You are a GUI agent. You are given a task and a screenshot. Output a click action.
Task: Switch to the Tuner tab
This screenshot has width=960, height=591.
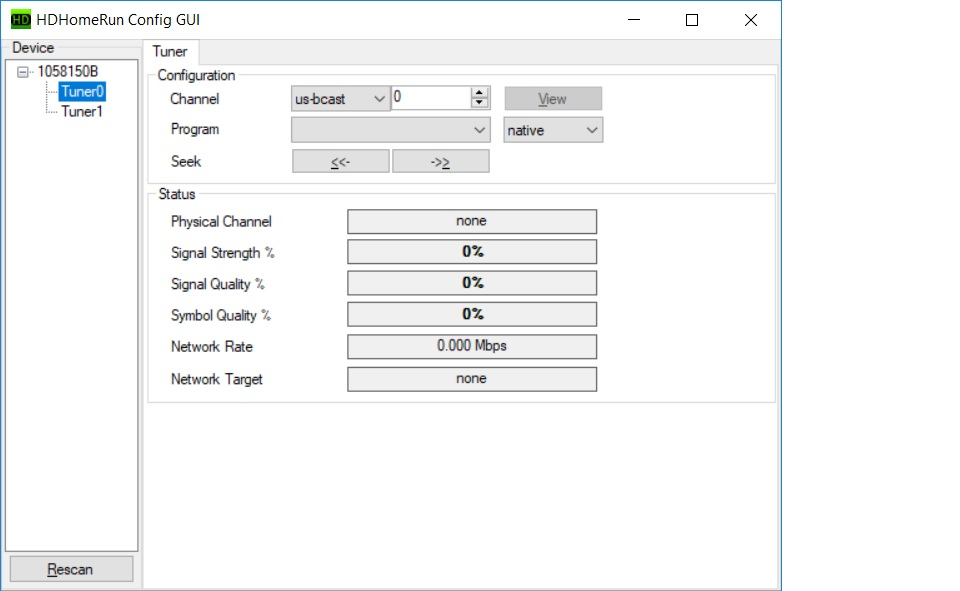[x=170, y=51]
